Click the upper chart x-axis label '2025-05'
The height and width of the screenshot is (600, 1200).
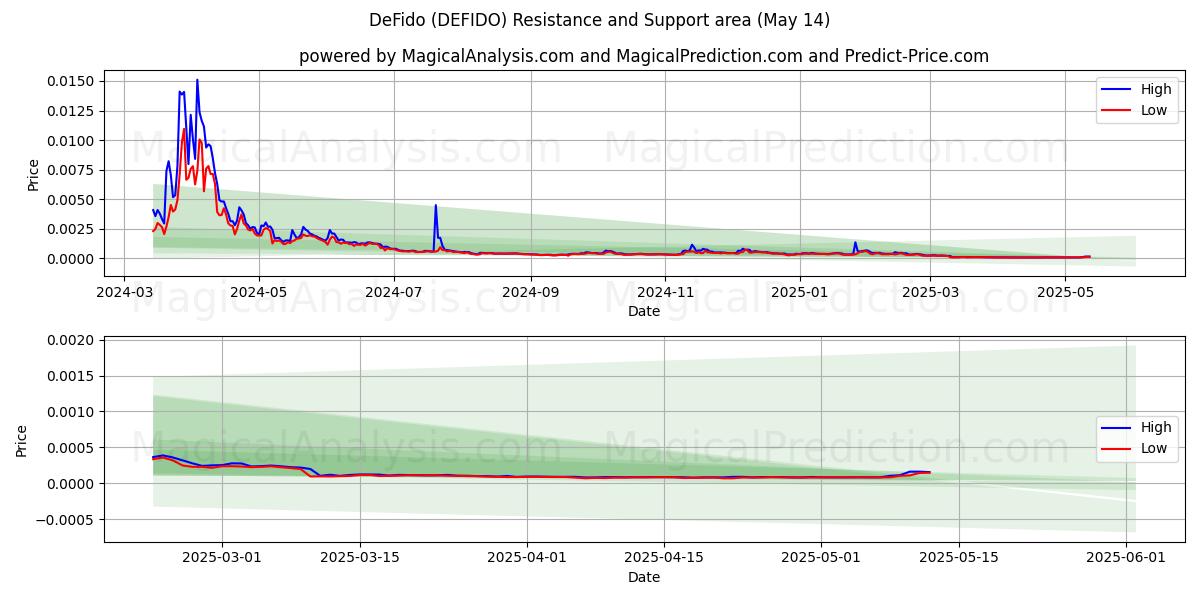(1065, 292)
